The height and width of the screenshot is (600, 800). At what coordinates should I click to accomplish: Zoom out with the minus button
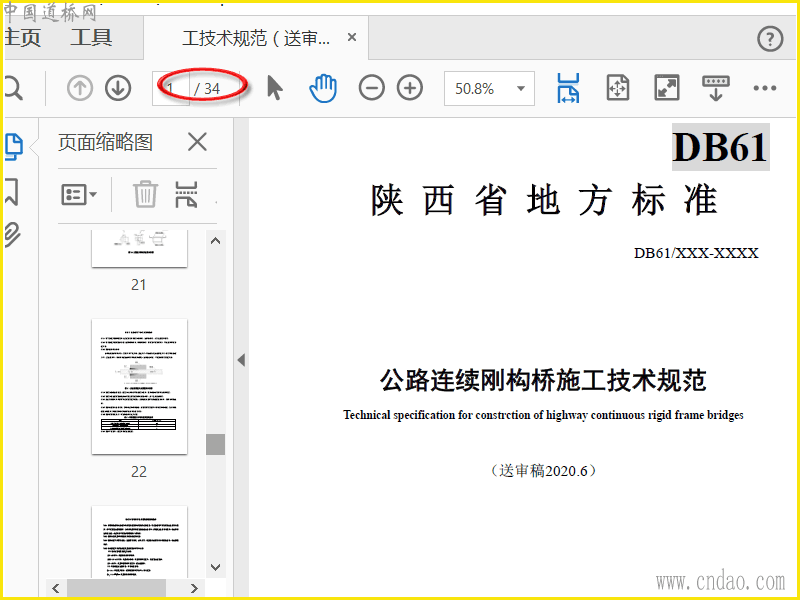click(x=371, y=88)
